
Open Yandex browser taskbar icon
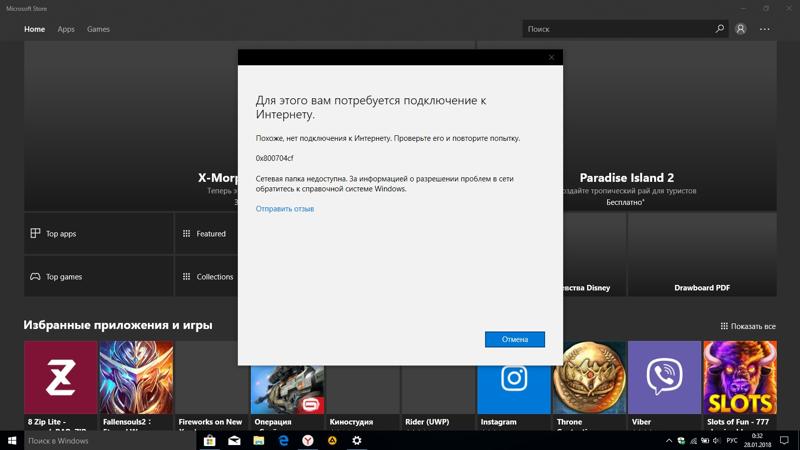tap(308, 440)
